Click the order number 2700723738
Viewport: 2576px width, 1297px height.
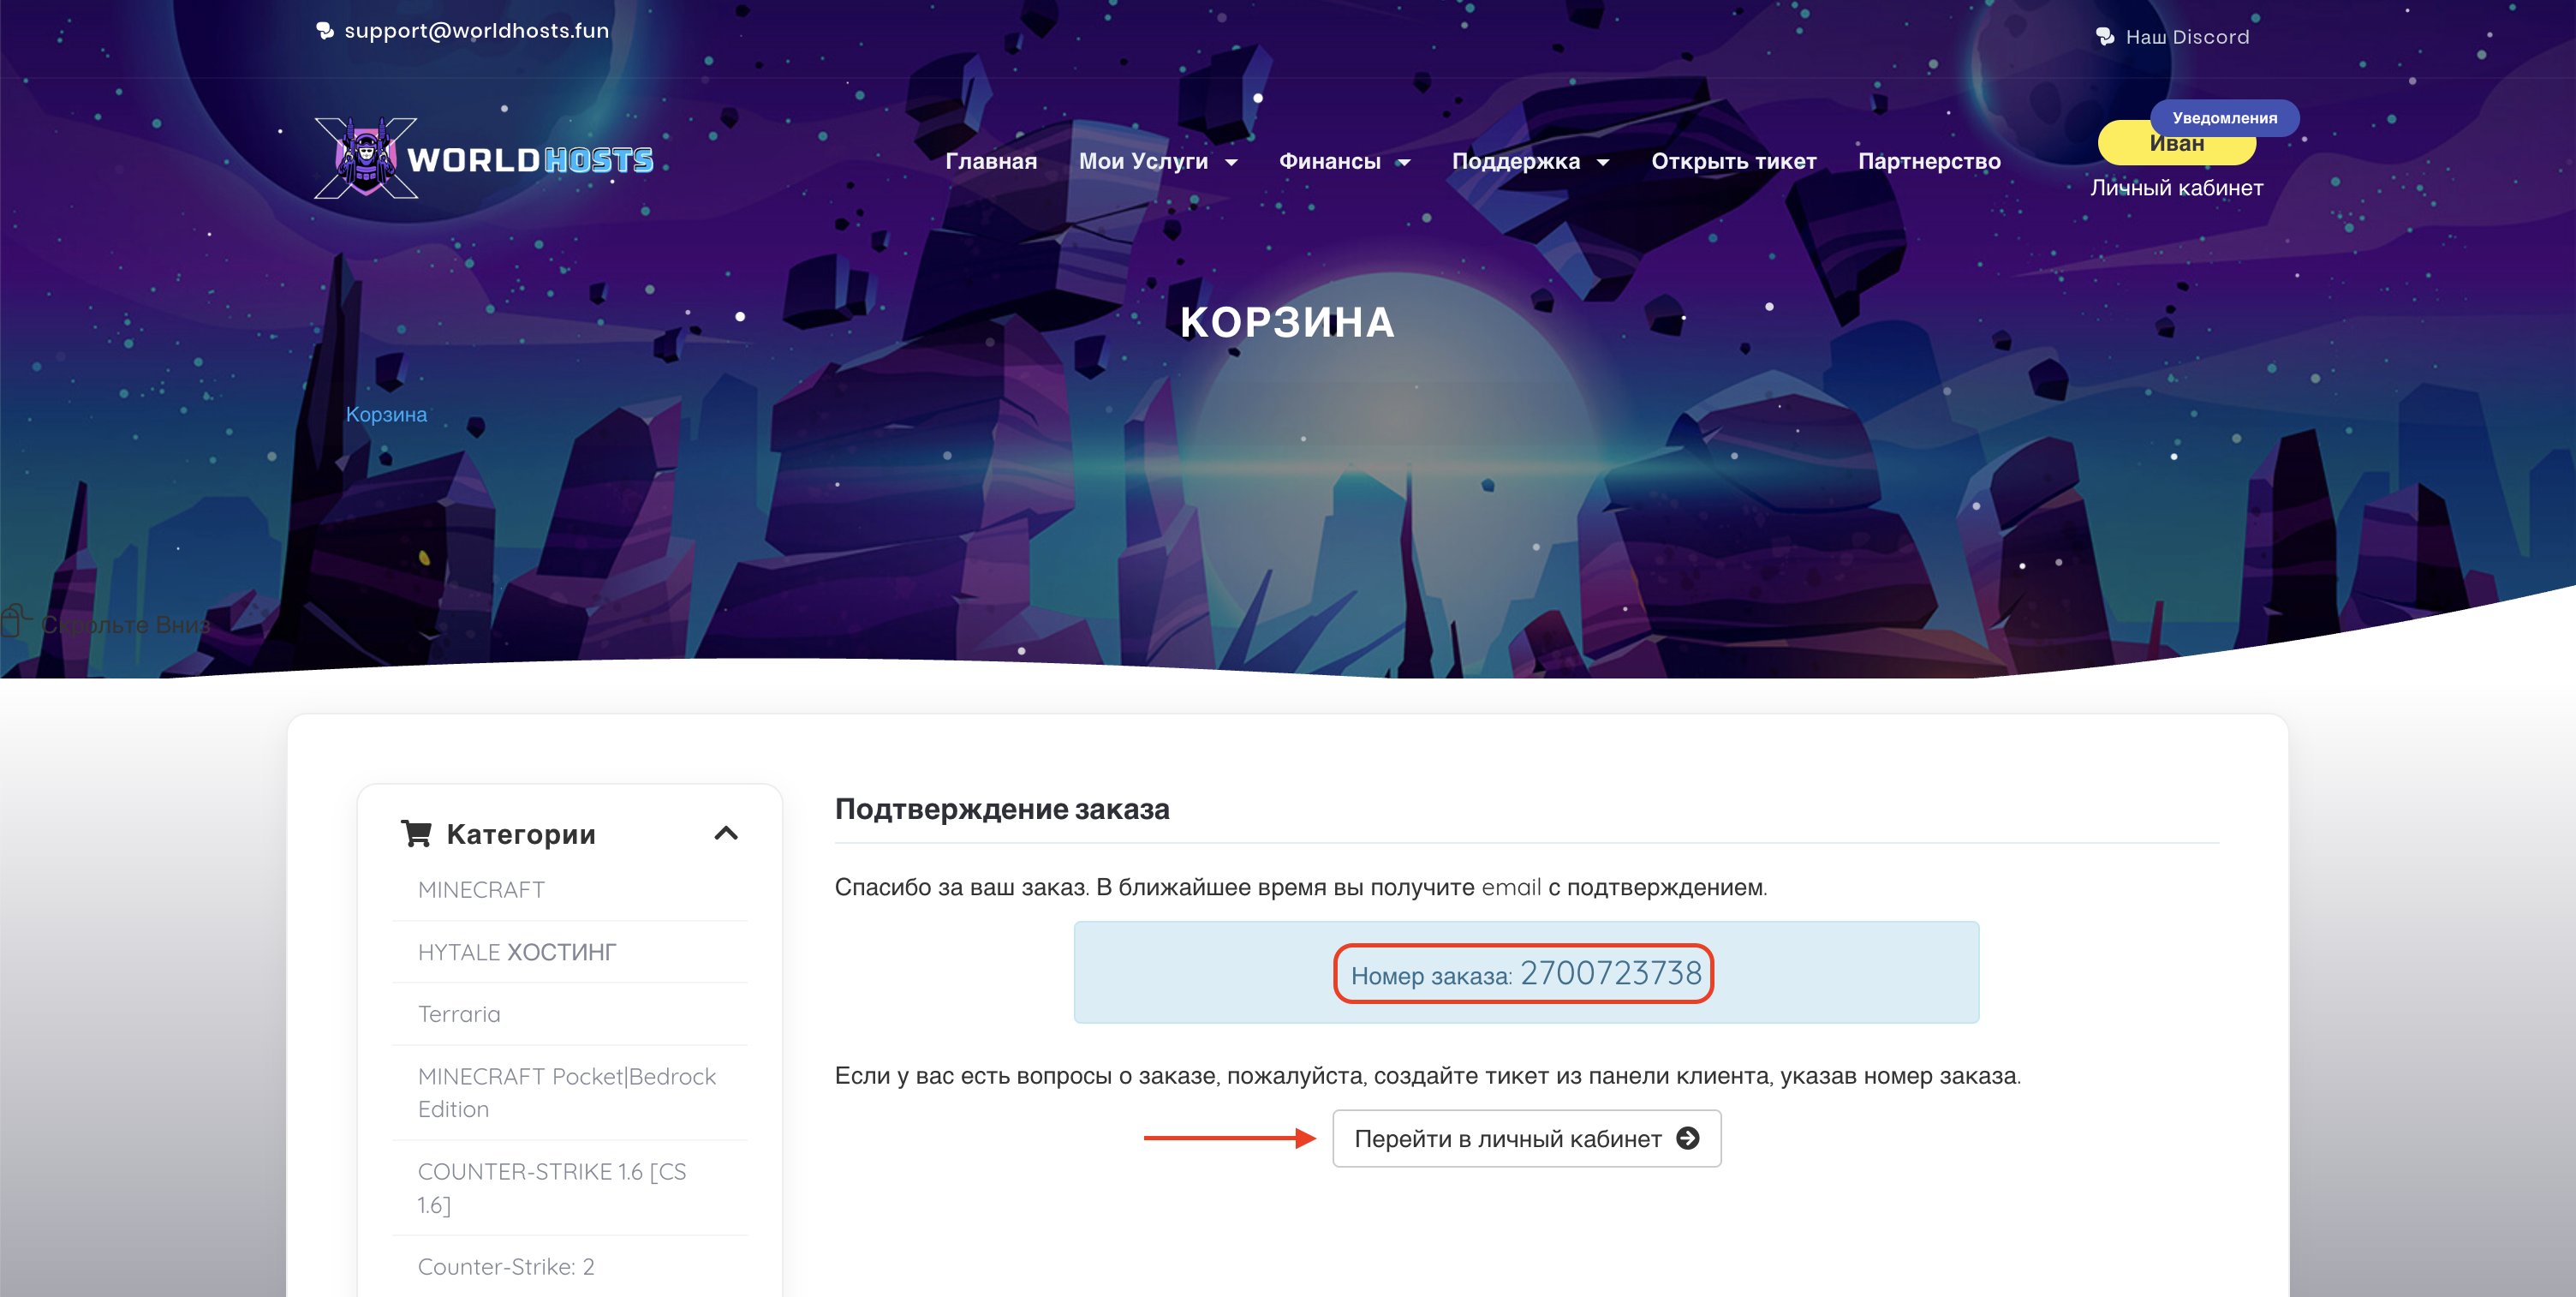coord(1610,973)
